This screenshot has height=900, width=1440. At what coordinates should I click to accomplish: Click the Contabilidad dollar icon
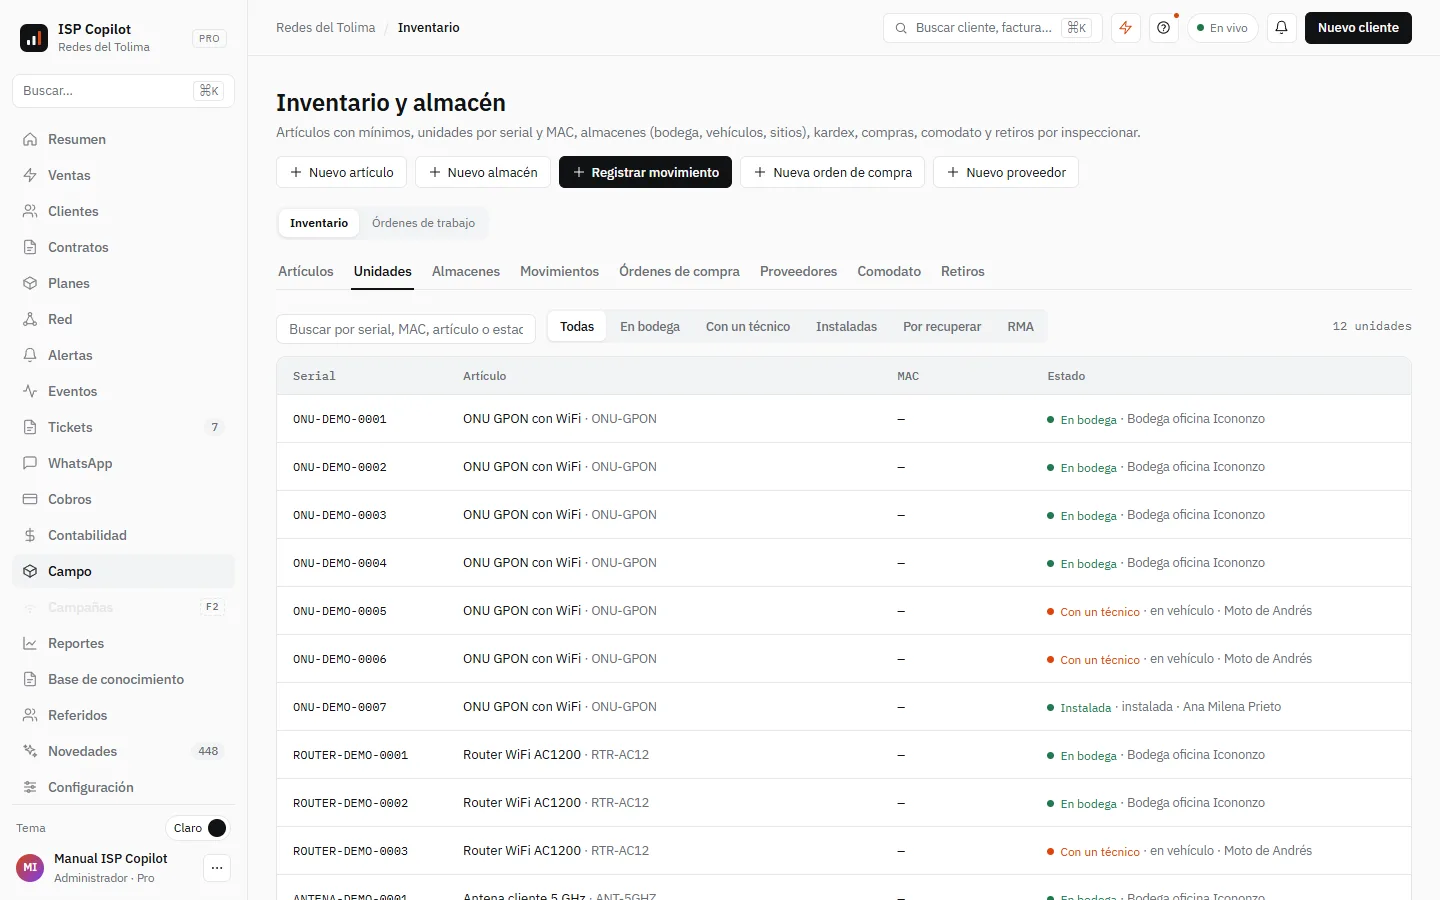coord(30,535)
